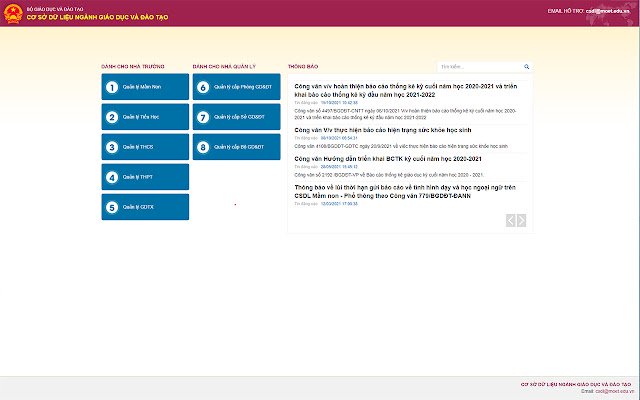The width and height of the screenshot is (640, 400).
Task: Click the national emblem logo in the header
Action: click(13, 13)
